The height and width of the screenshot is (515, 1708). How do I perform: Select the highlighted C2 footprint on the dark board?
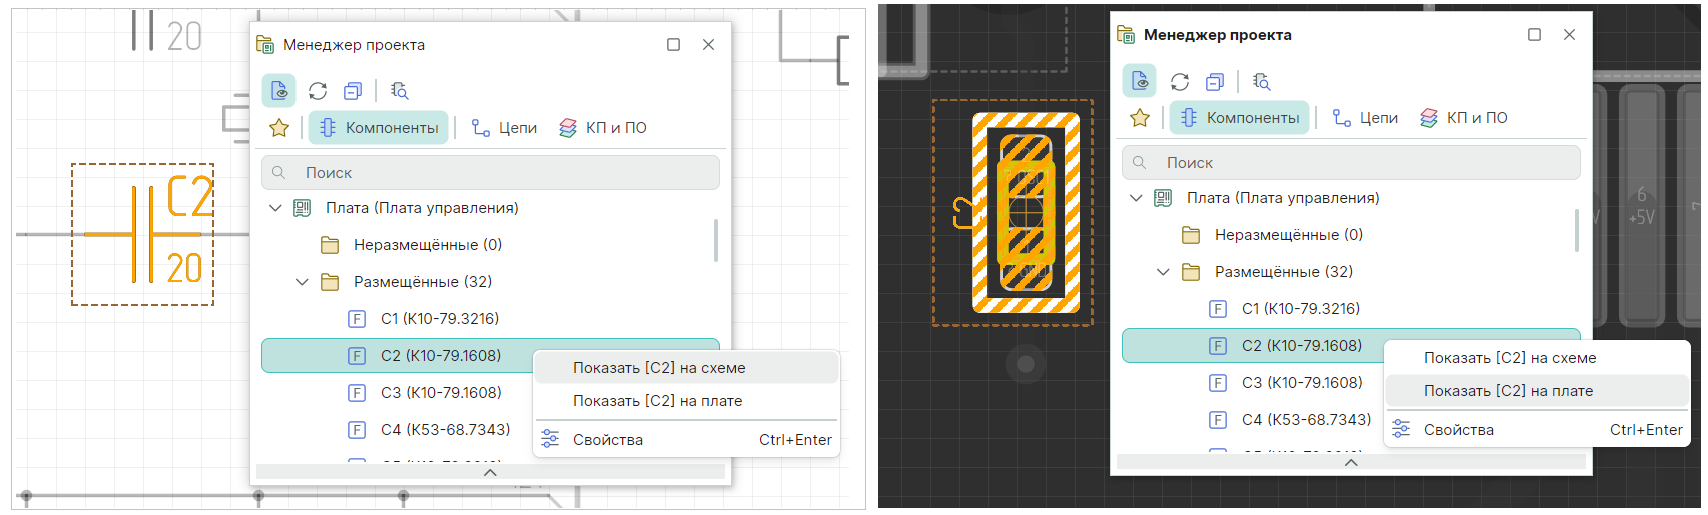click(1026, 212)
